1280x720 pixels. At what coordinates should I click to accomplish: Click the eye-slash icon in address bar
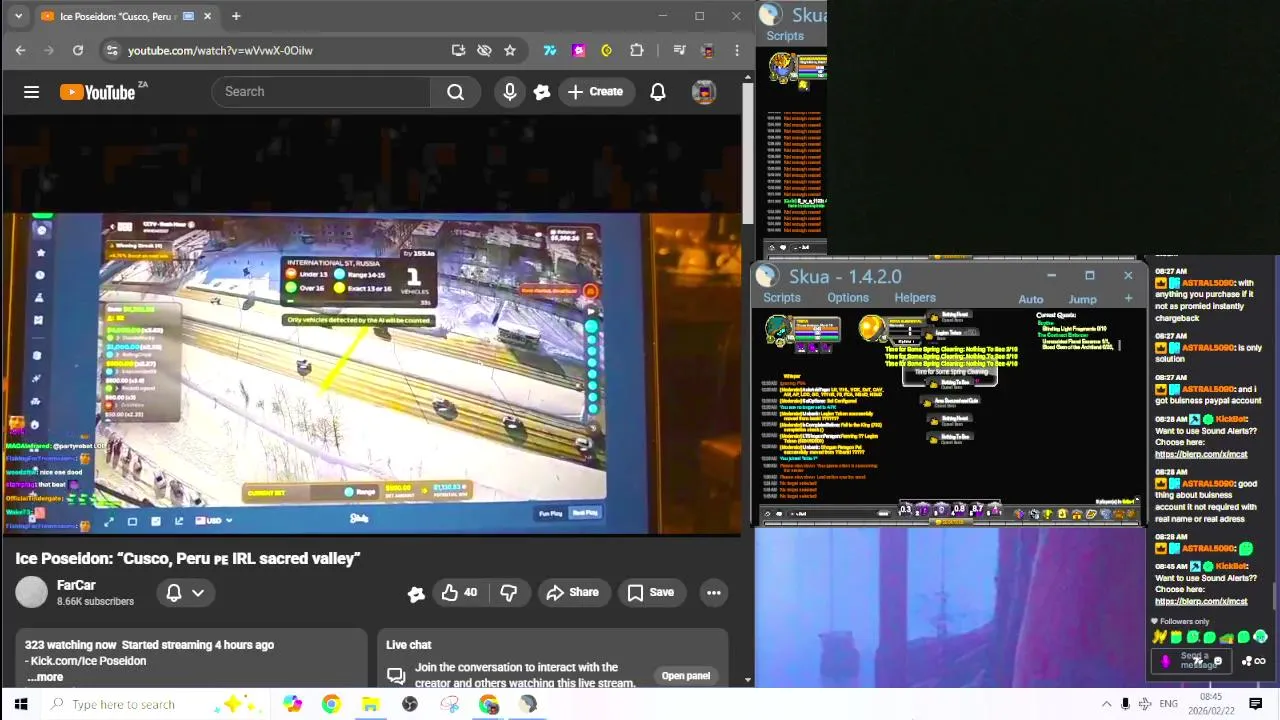tap(484, 50)
